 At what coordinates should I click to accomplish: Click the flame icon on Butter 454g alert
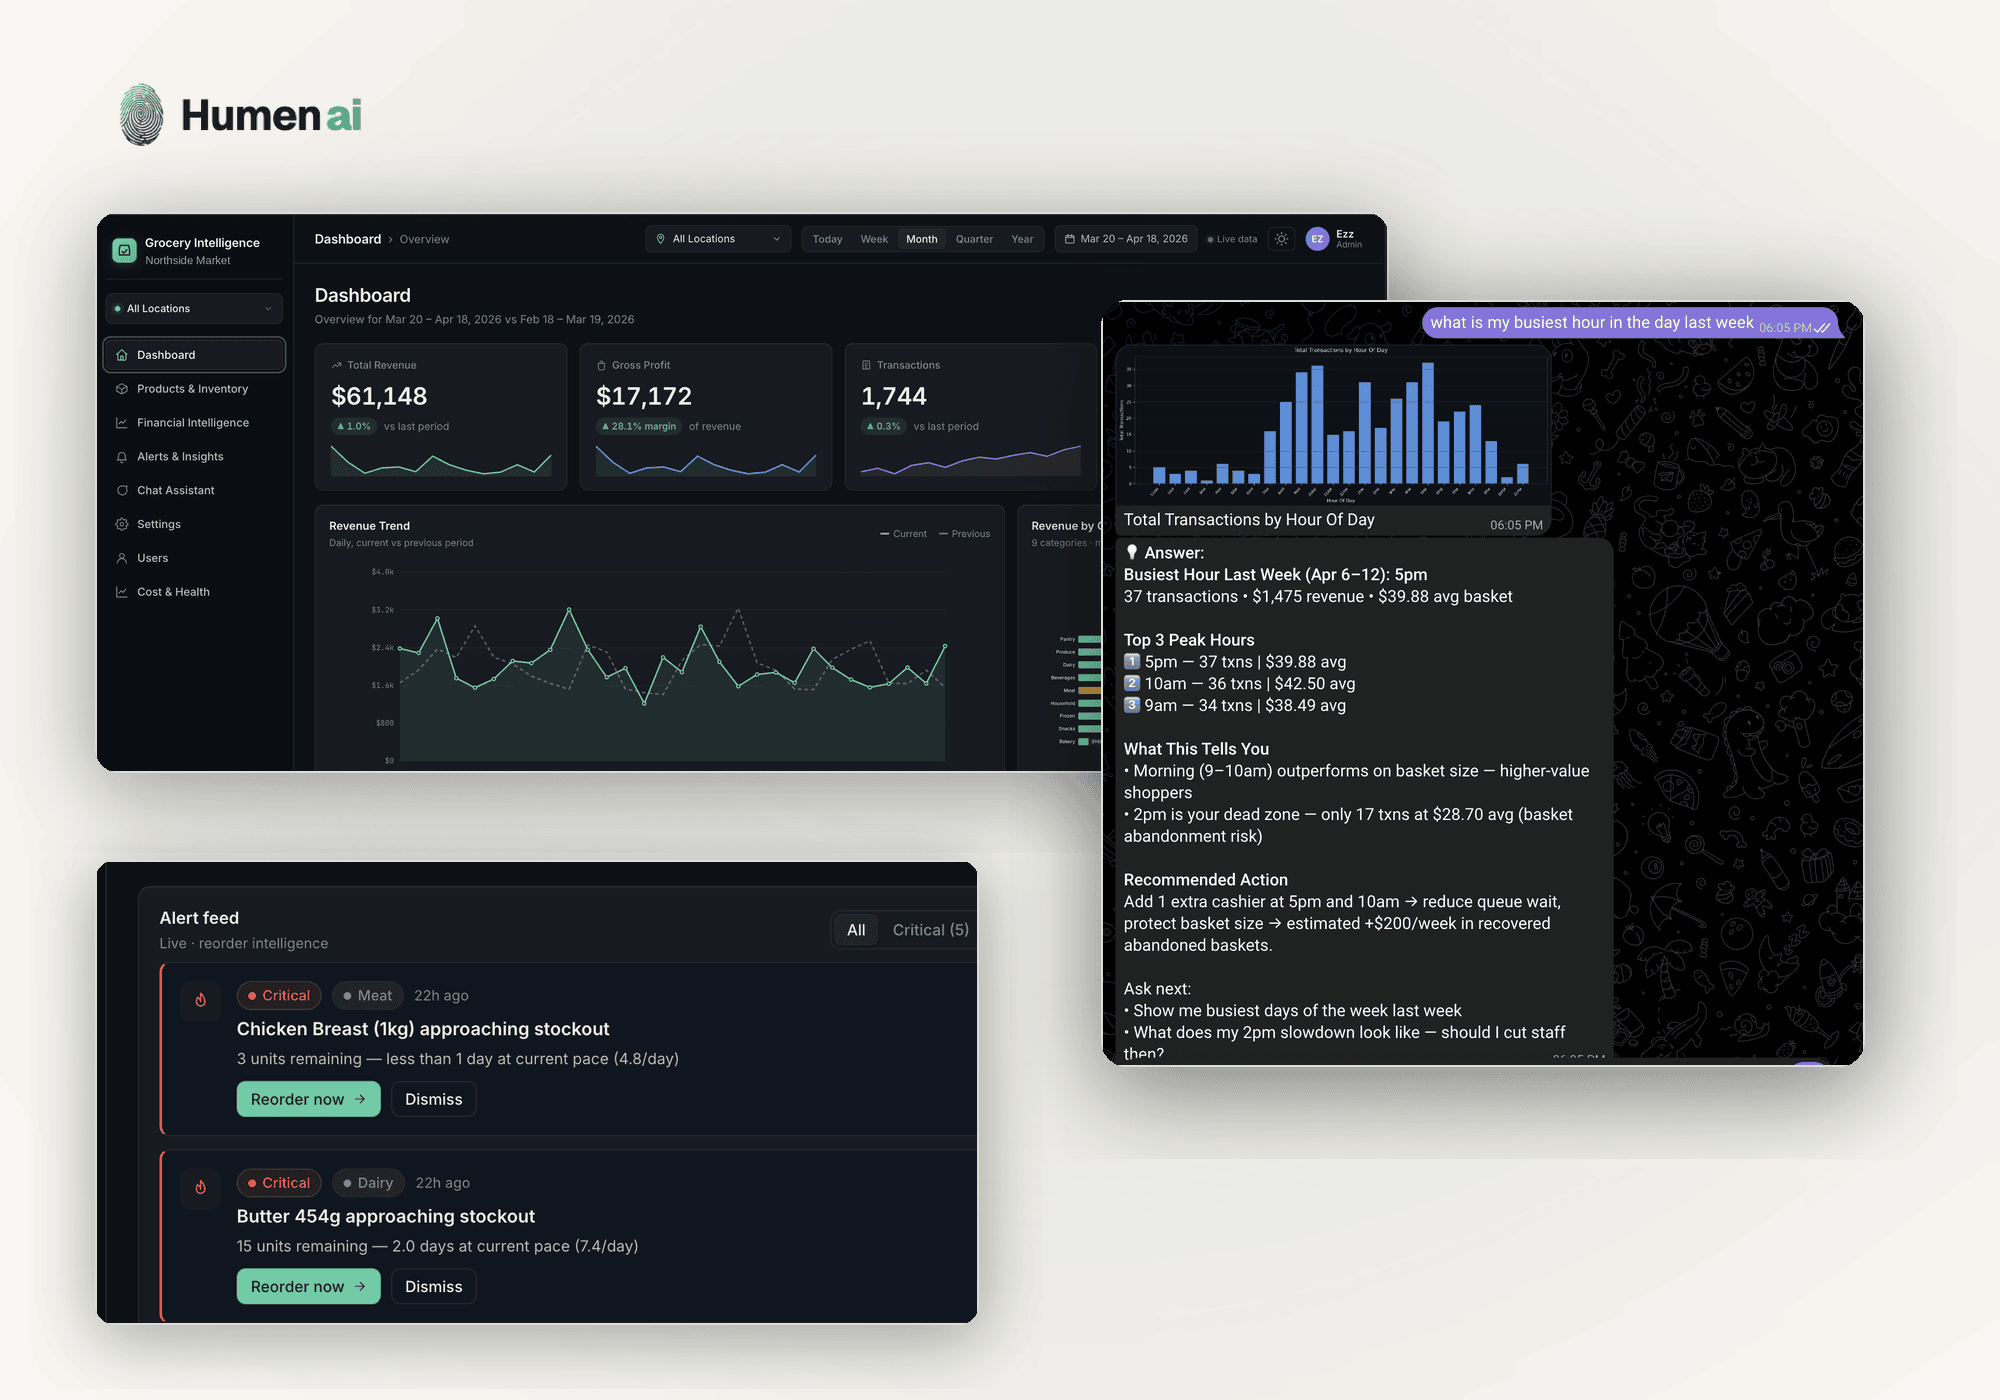pyautogui.click(x=201, y=1187)
